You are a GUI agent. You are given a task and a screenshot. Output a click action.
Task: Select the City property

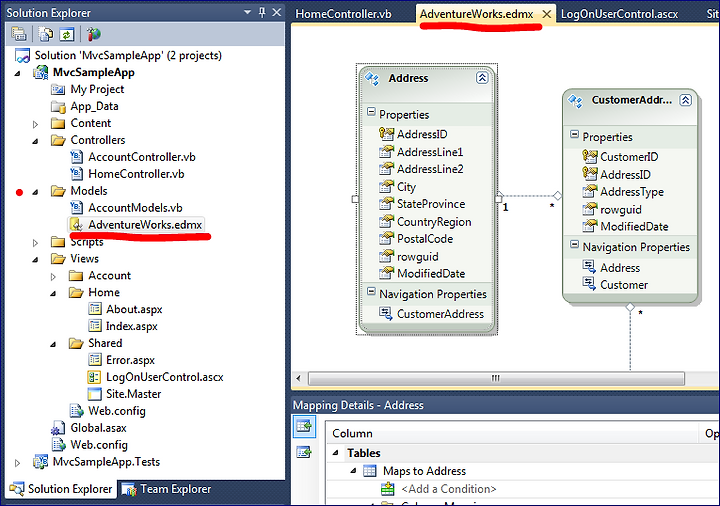coord(406,187)
